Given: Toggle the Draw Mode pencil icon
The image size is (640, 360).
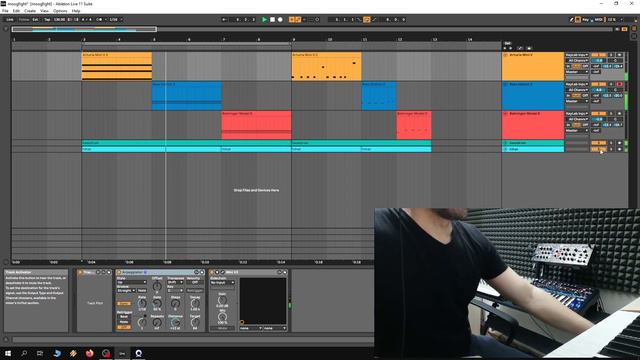Looking at the screenshot, I should 572,19.
